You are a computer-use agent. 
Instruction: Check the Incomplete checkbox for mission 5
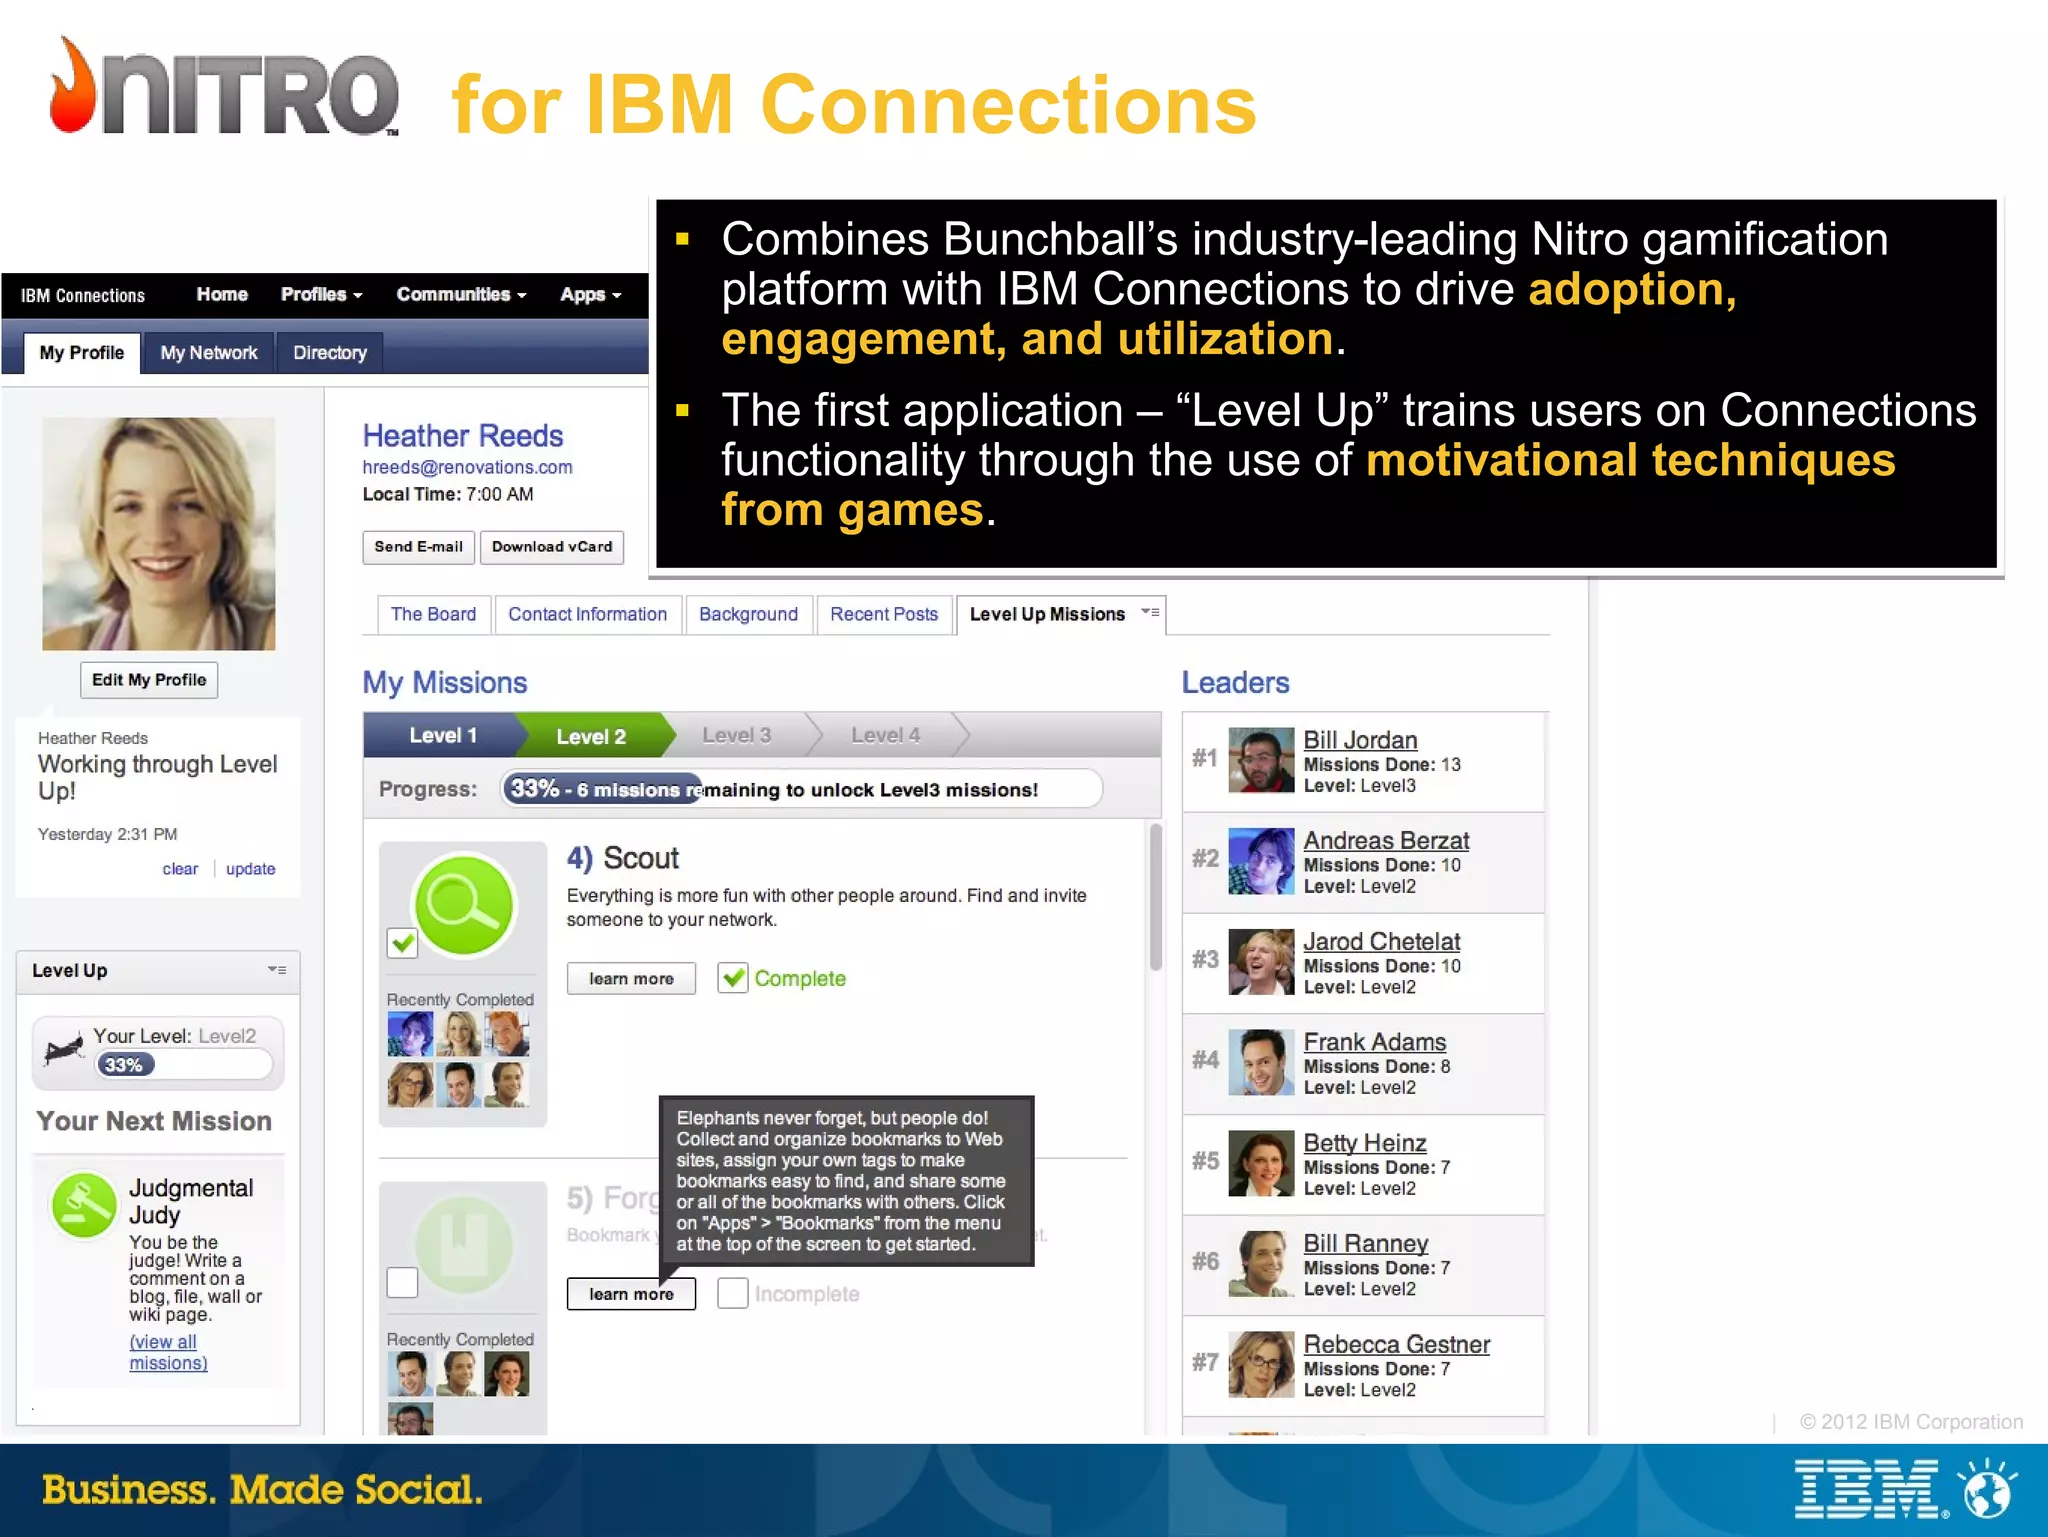tap(733, 1293)
